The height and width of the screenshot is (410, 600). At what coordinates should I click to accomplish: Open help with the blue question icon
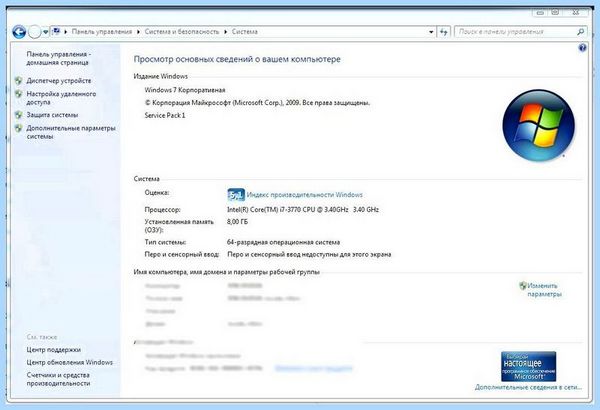(582, 47)
